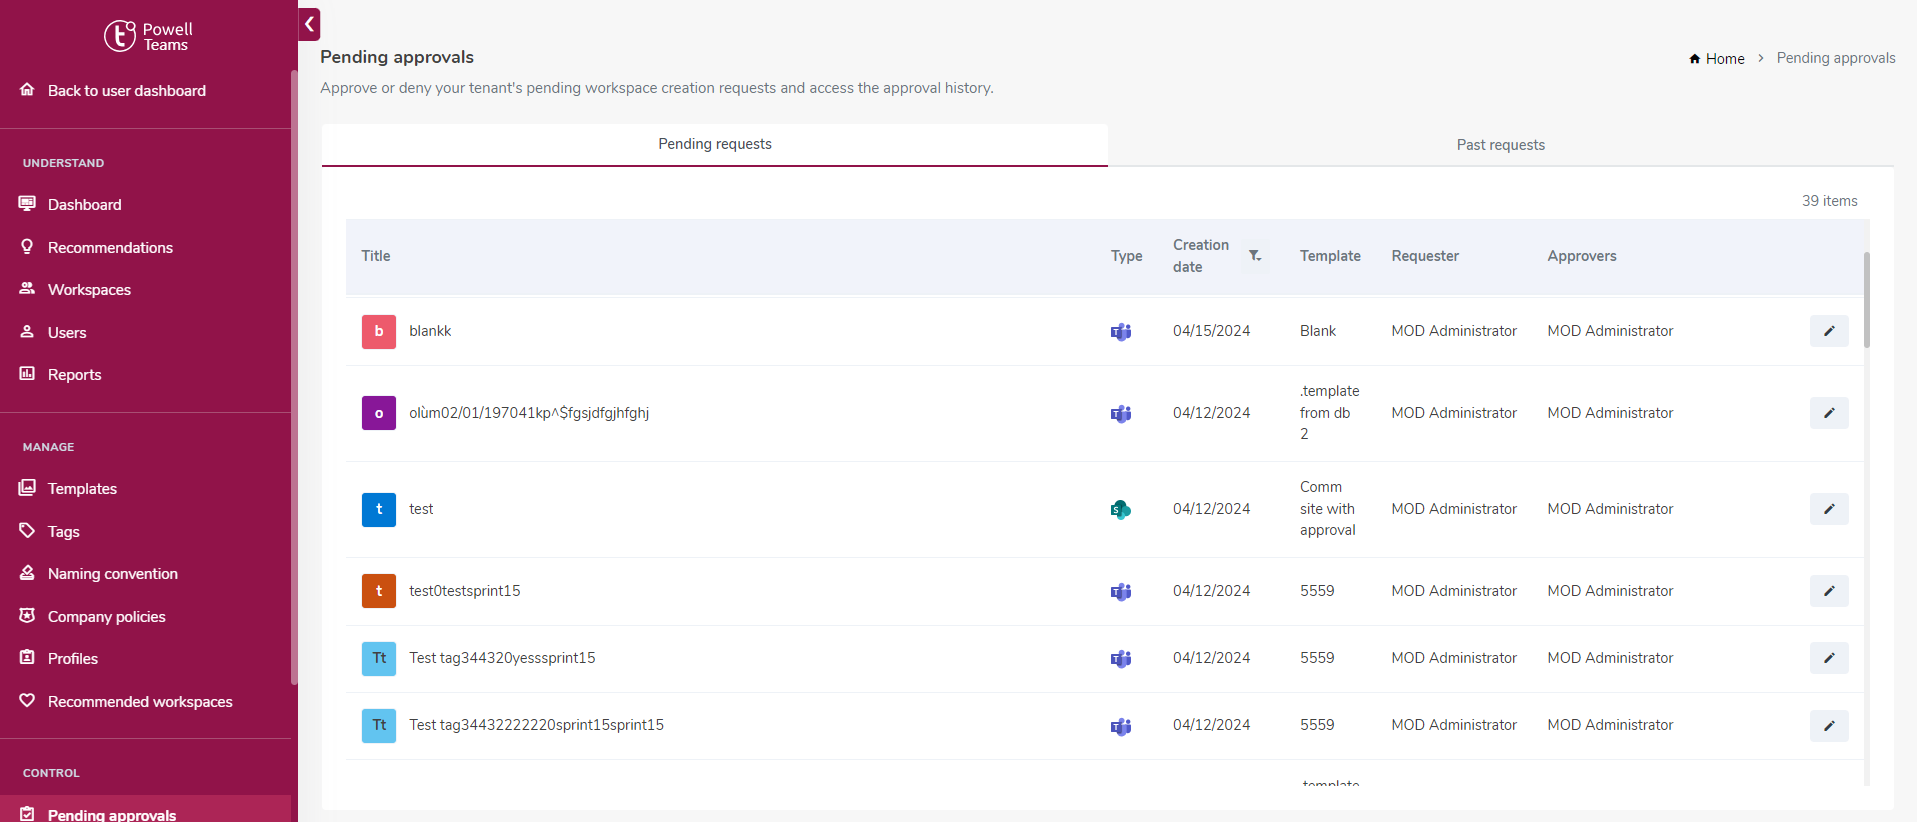This screenshot has height=822, width=1917.
Task: Switch to the Past requests tab
Action: [1500, 145]
